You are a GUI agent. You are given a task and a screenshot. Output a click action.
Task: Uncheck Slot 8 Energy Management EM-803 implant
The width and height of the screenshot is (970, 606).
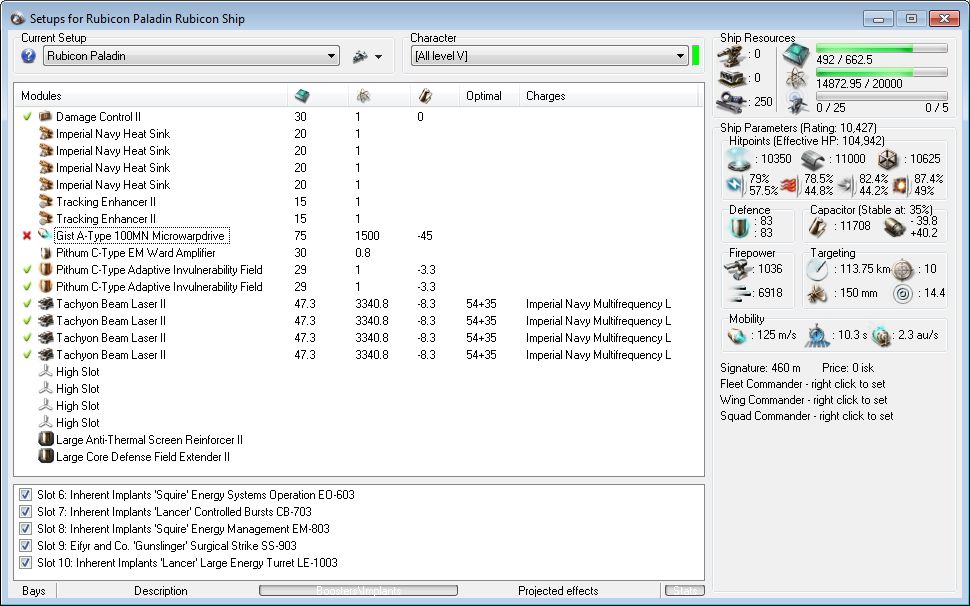pos(25,529)
